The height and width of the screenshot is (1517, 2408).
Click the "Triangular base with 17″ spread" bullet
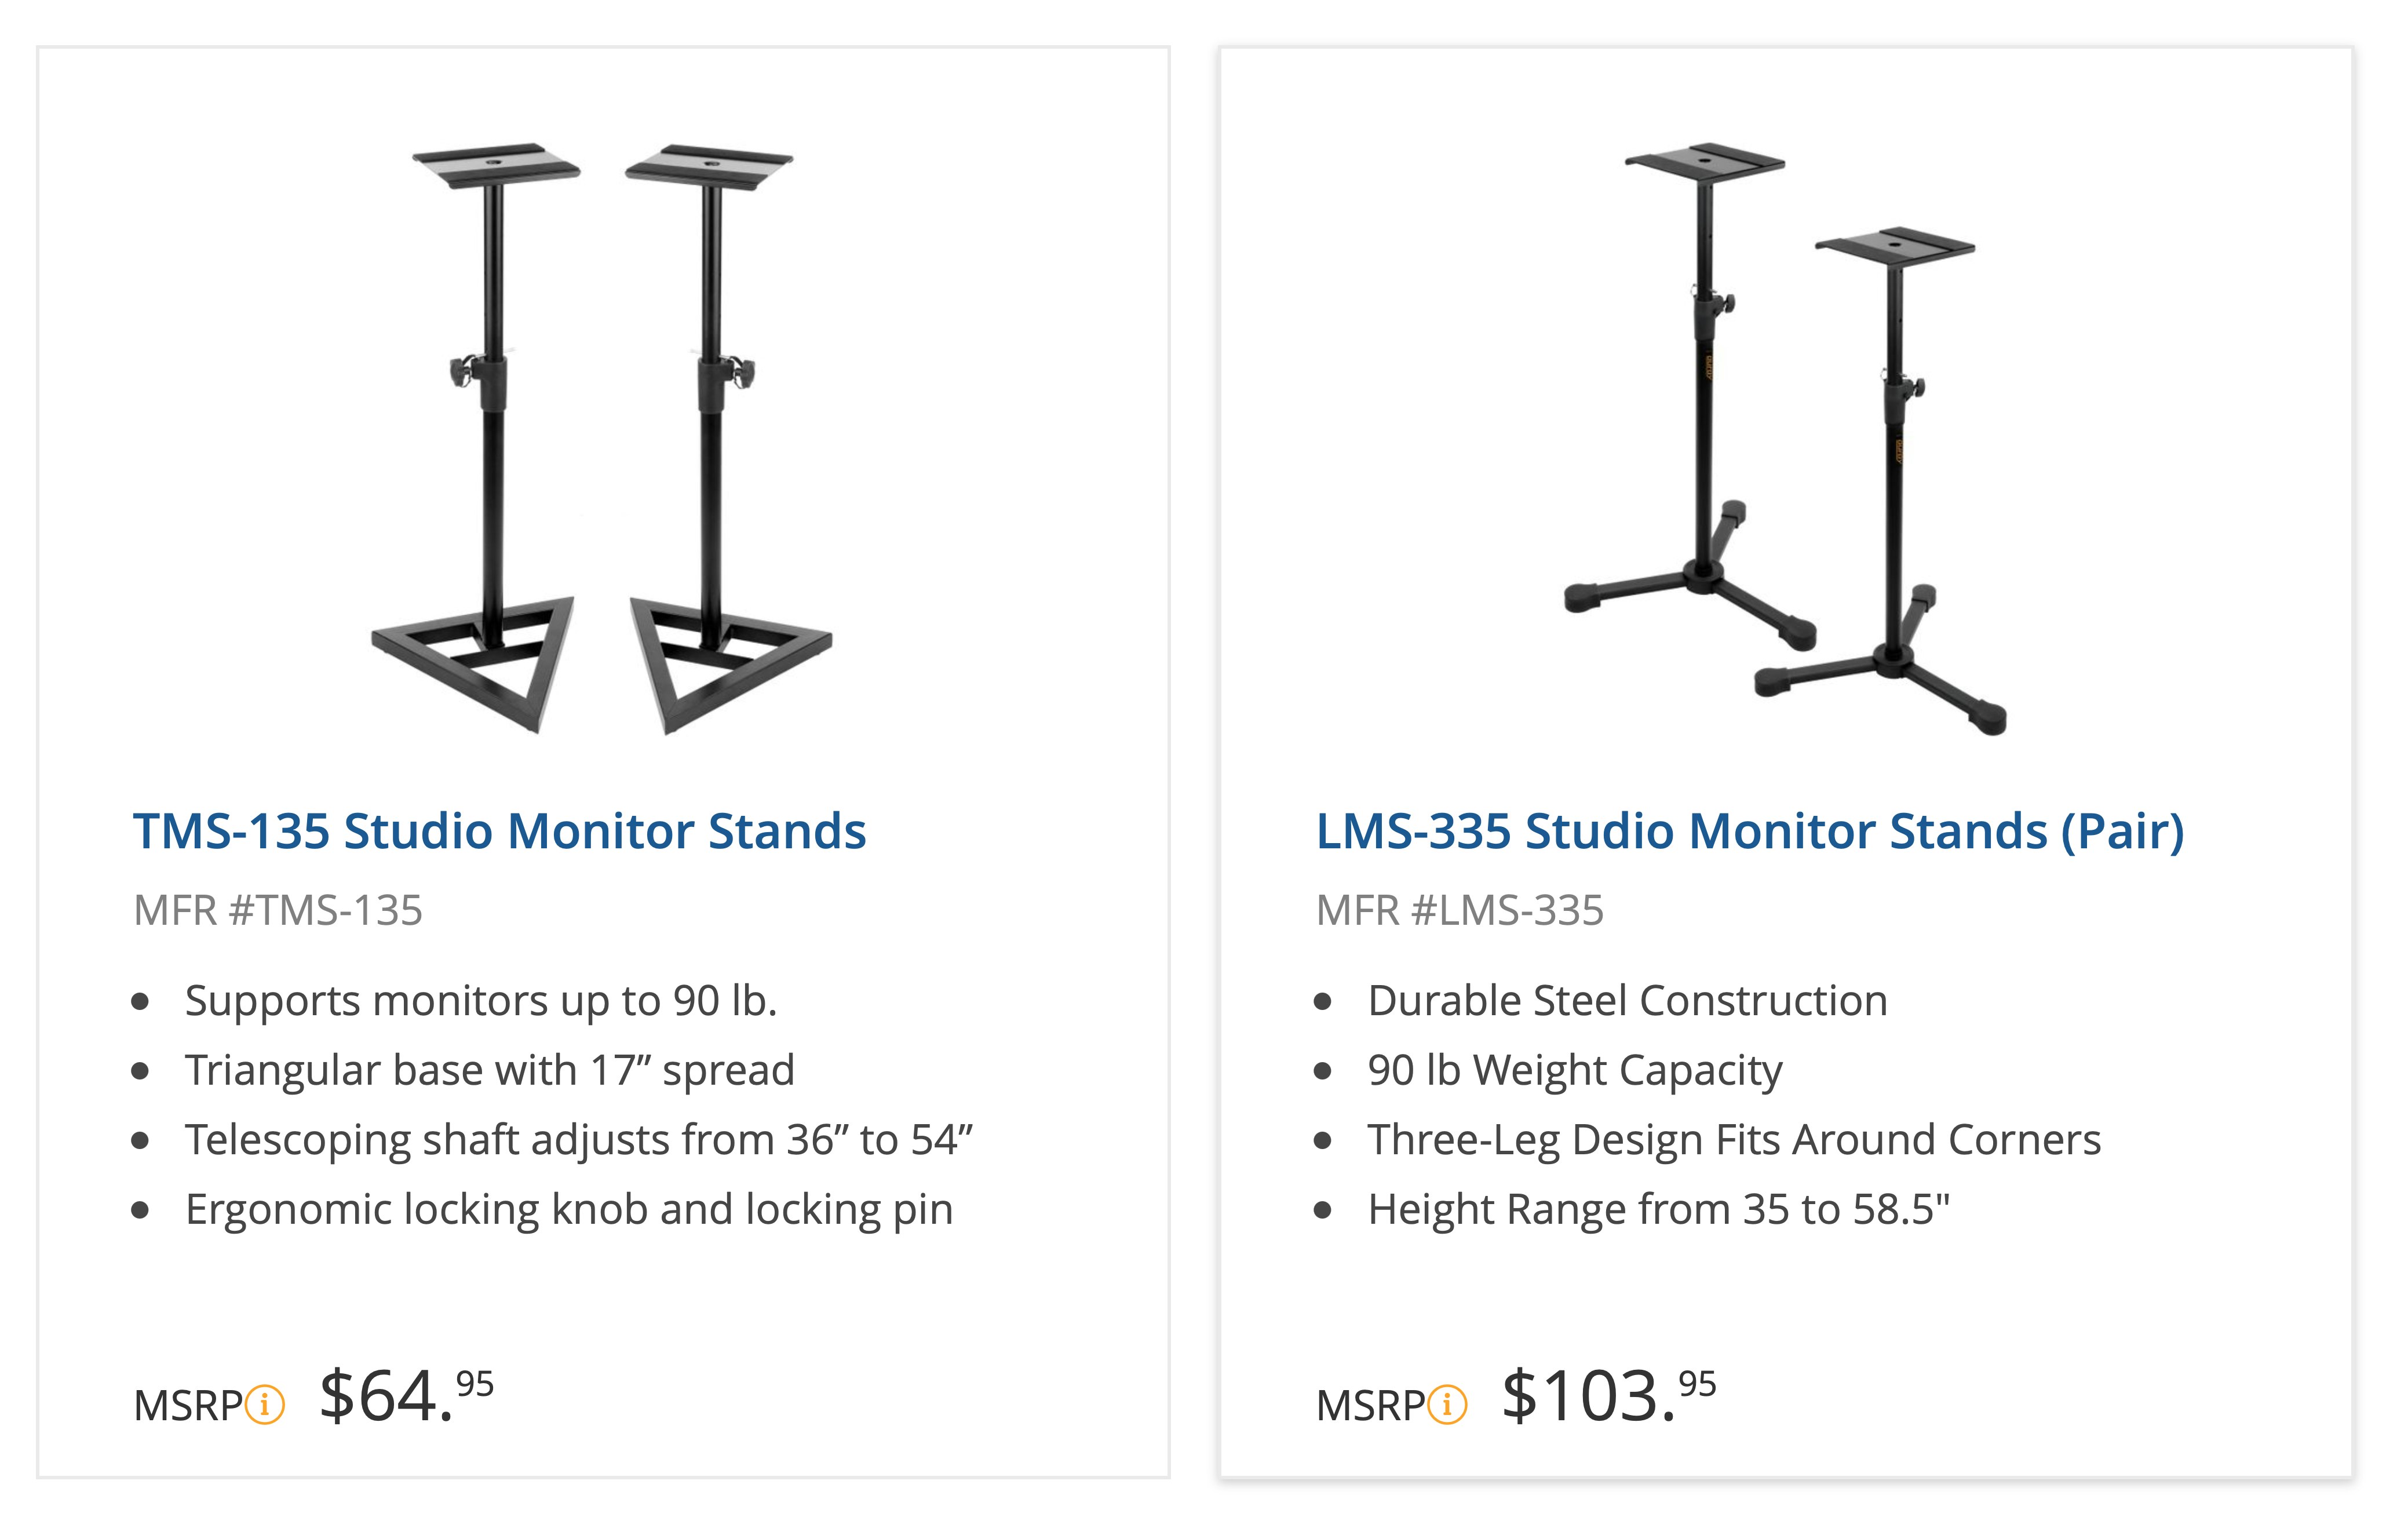pyautogui.click(x=489, y=1070)
